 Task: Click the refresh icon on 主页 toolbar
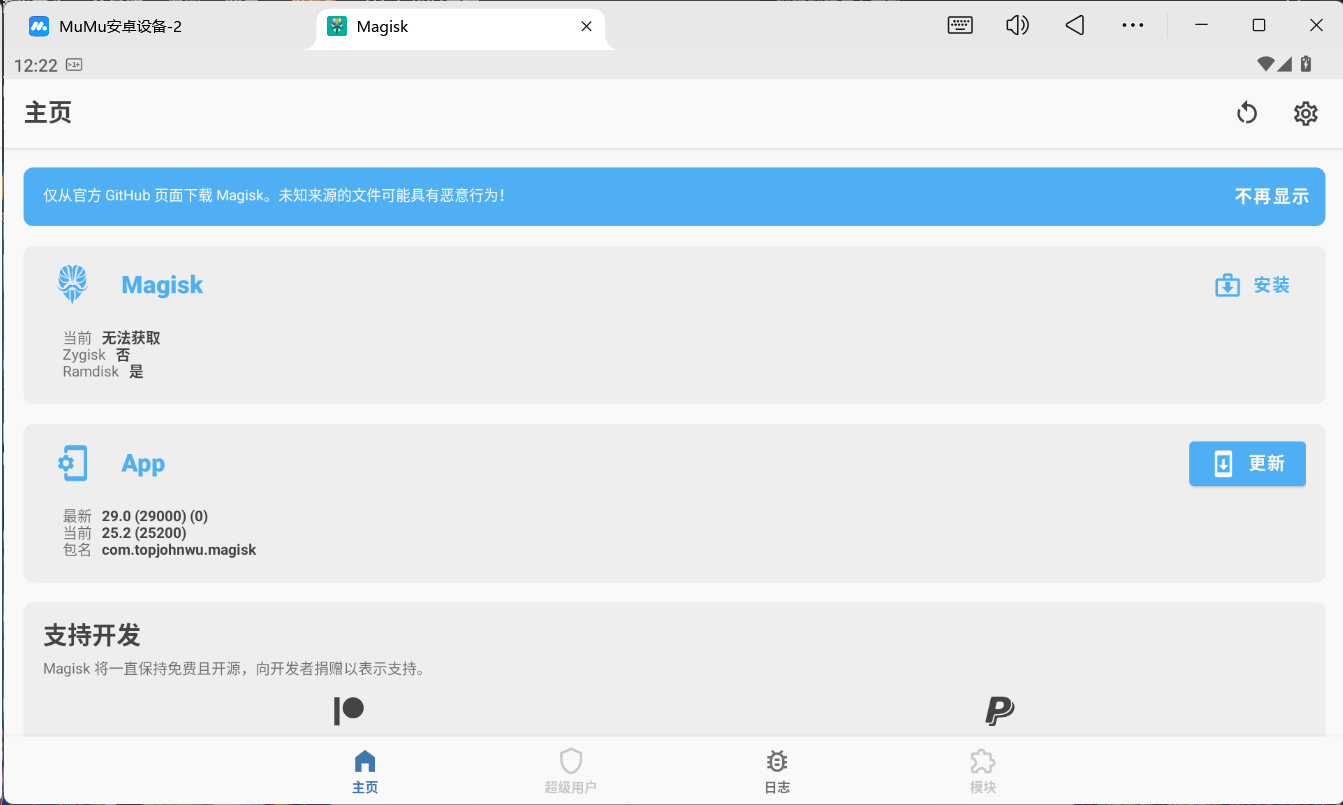(1246, 113)
